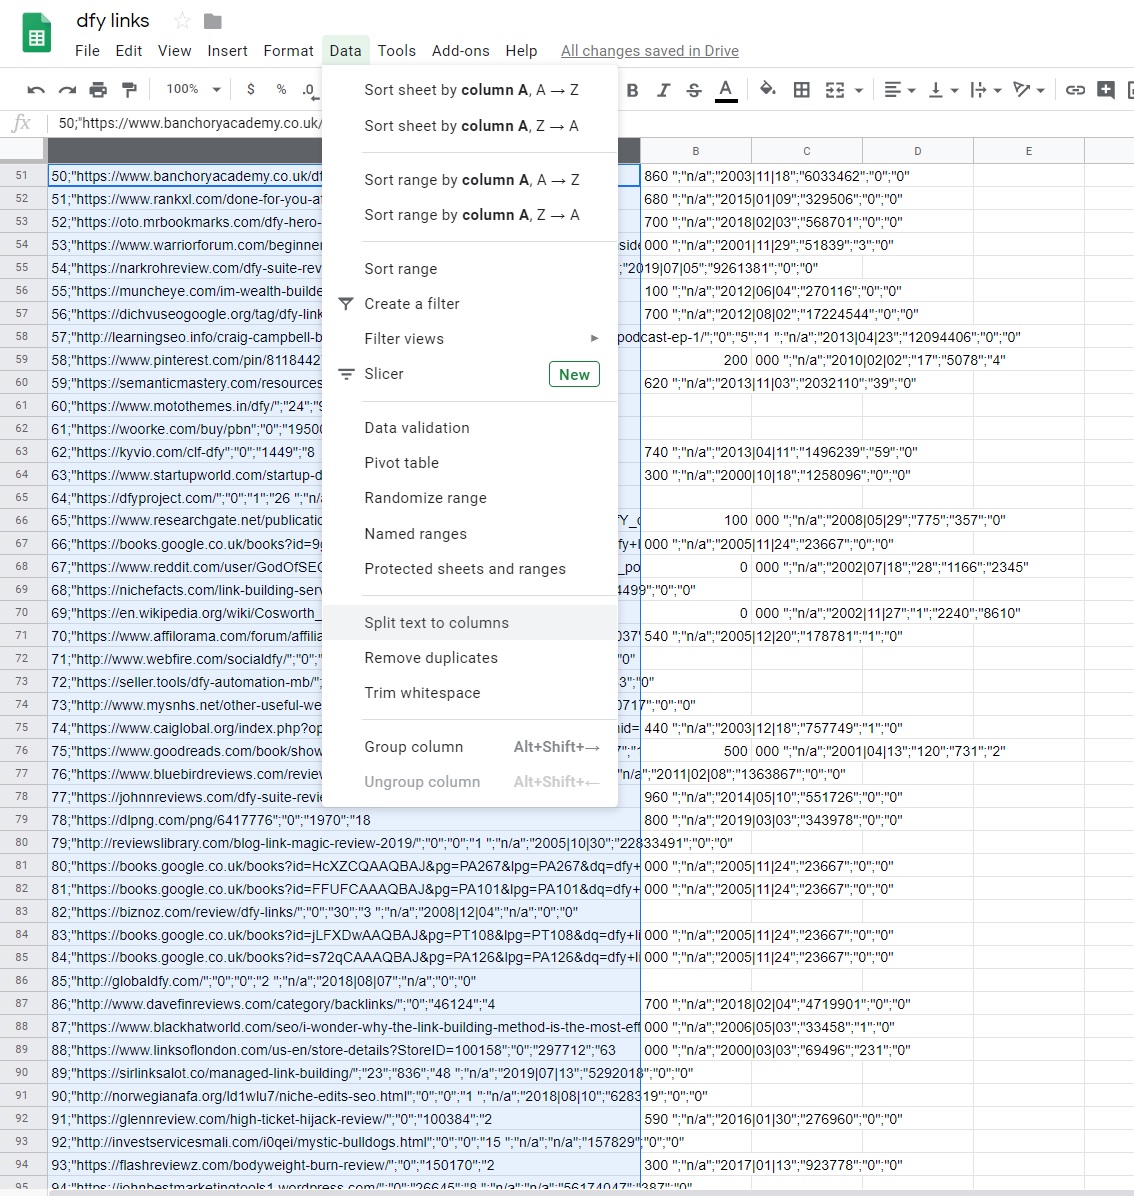Open the Insert menu
The image size is (1134, 1196).
(x=227, y=50)
